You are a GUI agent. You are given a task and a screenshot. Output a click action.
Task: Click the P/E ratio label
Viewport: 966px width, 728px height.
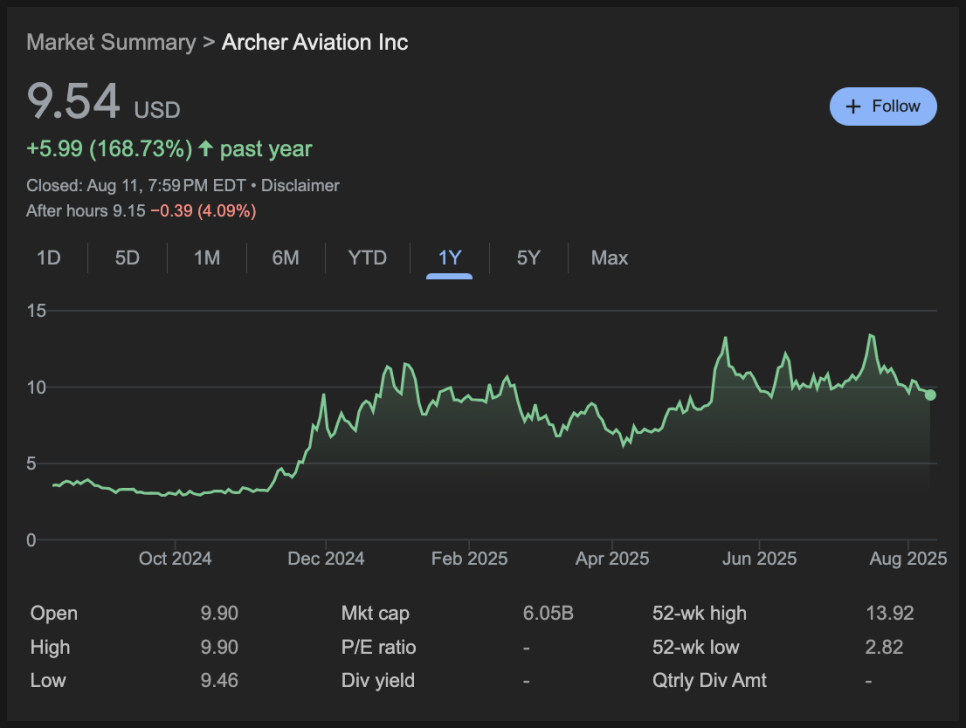(379, 647)
